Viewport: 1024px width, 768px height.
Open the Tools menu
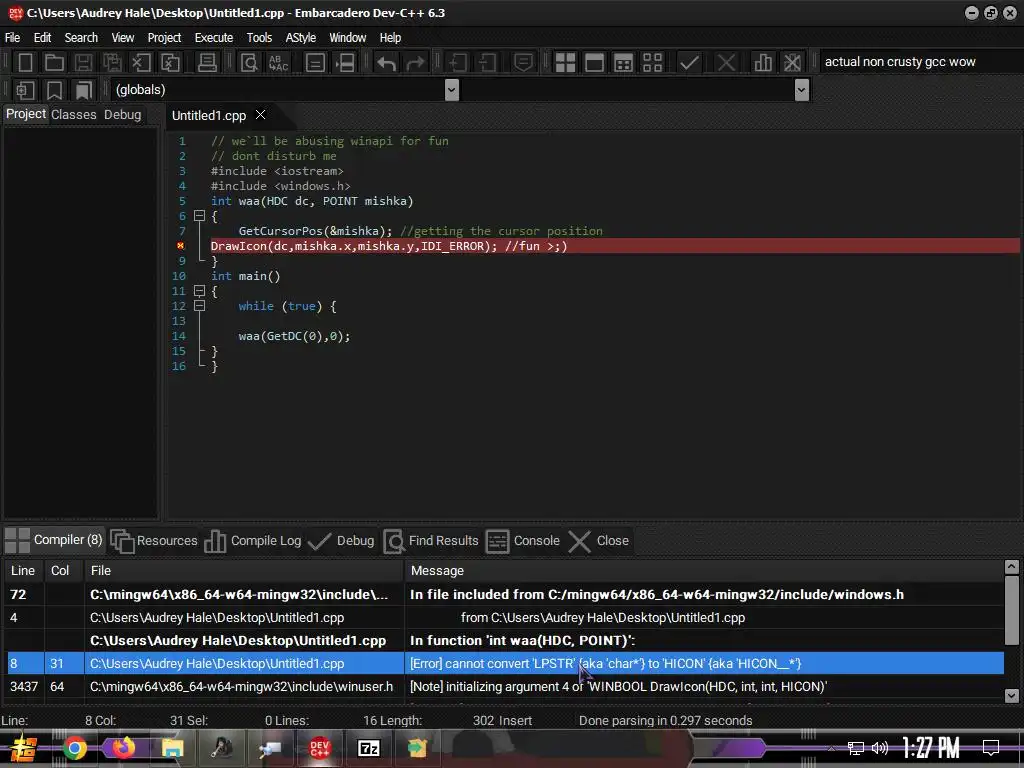(x=259, y=37)
